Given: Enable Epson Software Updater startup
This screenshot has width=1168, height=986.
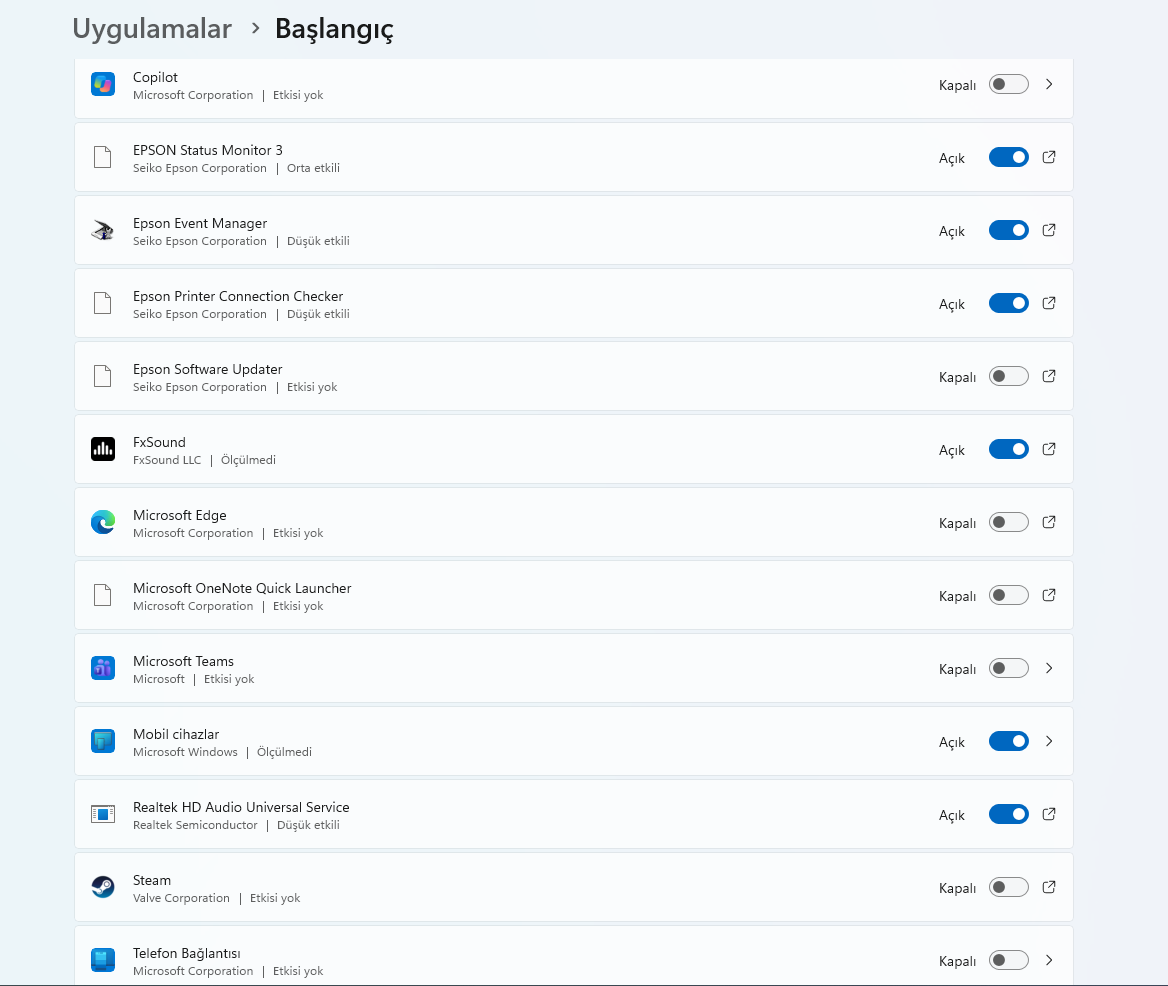Looking at the screenshot, I should (1009, 376).
